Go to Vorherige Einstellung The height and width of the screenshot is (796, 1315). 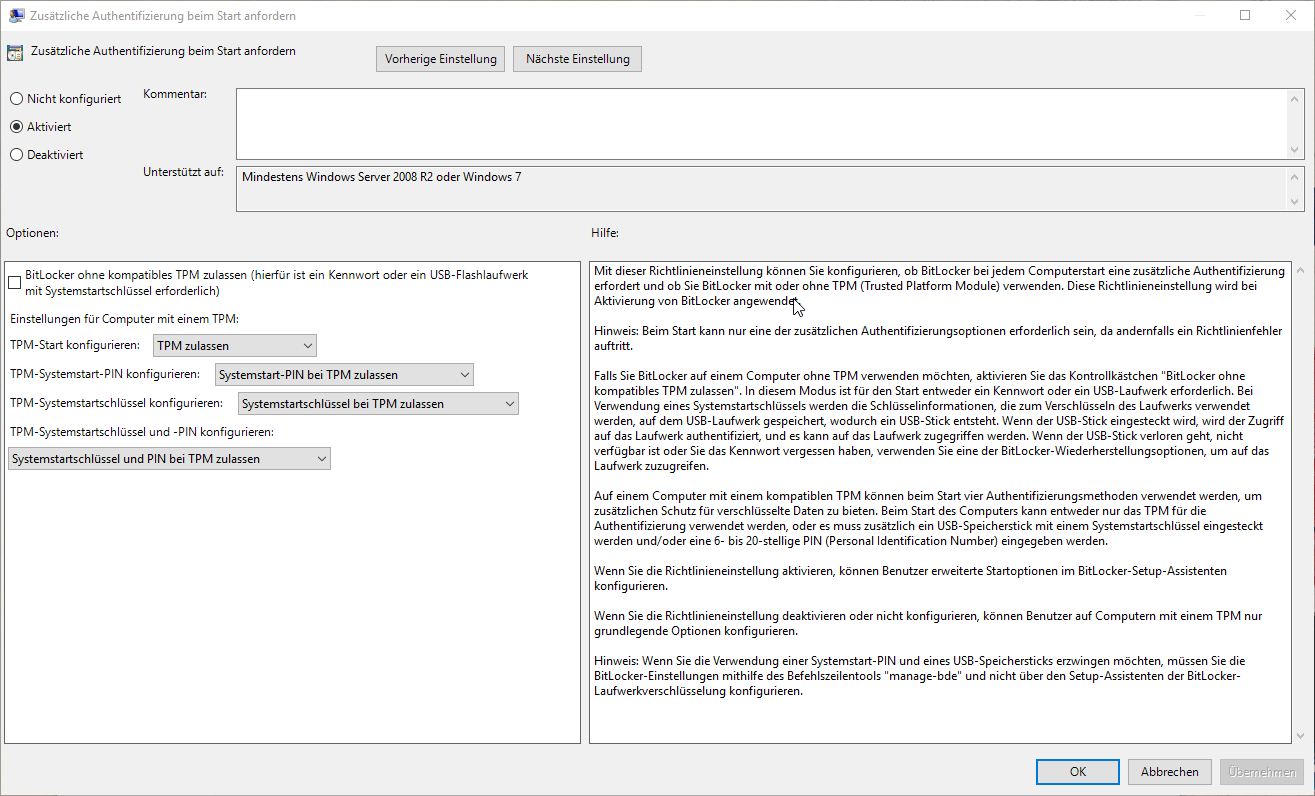(x=441, y=59)
